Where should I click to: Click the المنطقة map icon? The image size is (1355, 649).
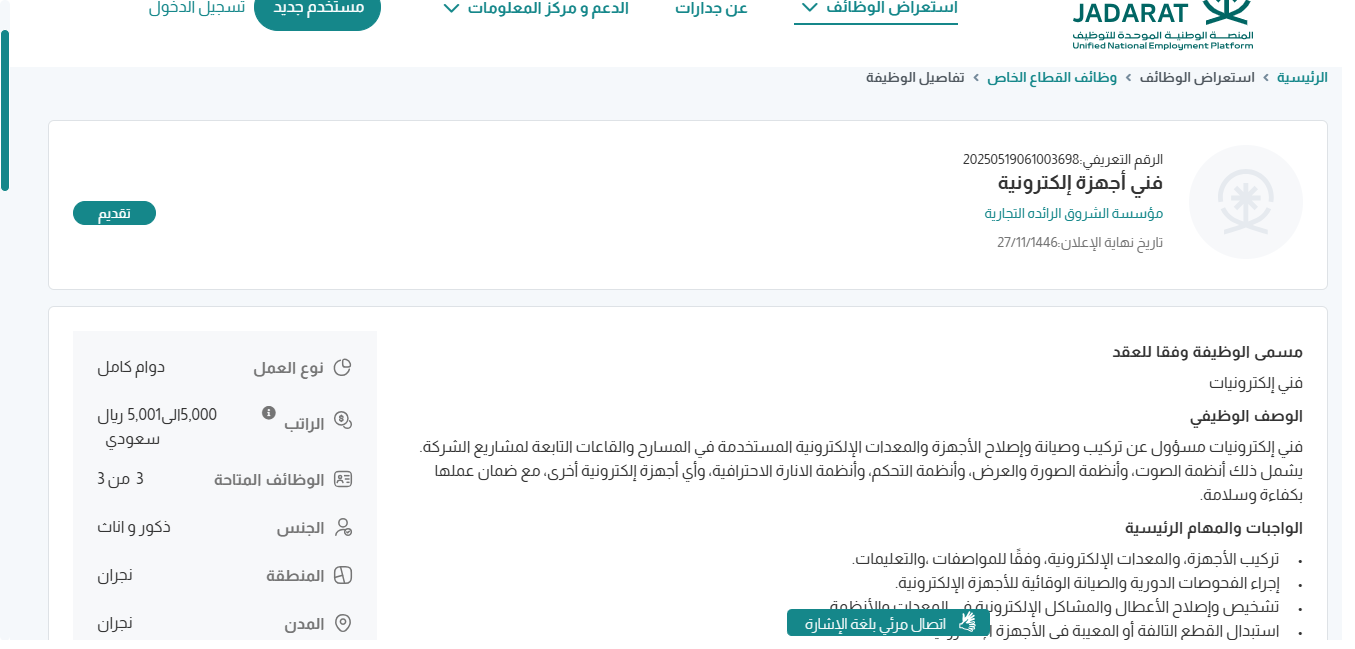(x=343, y=576)
